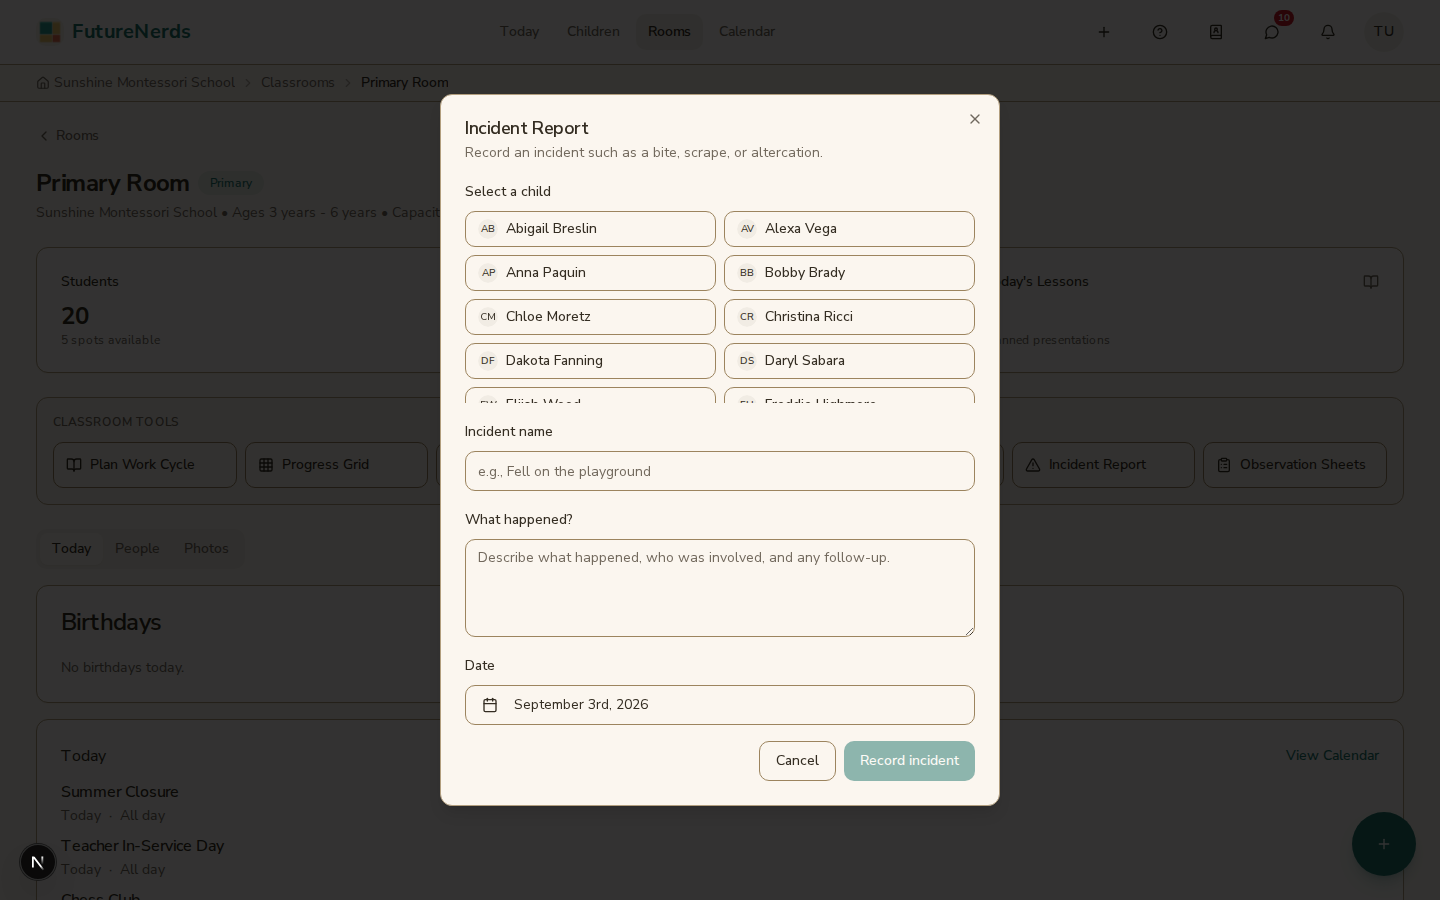
Task: Go to the Today nav tab
Action: point(519,32)
